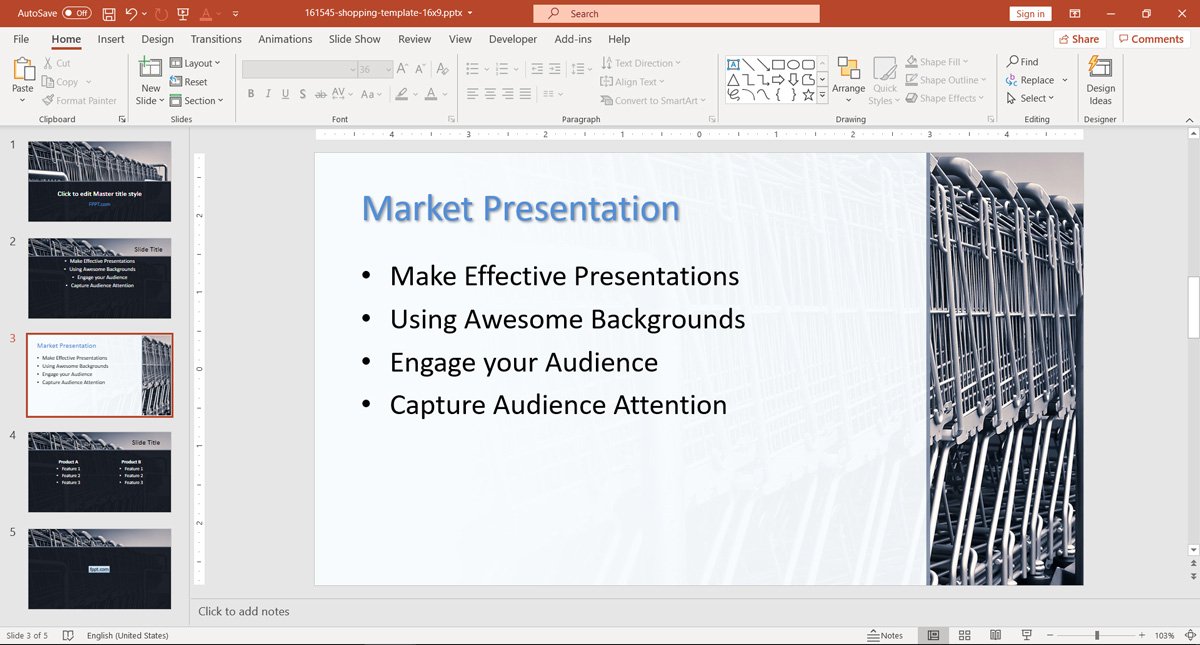
Task: Open the Section dropdown menu
Action: coord(196,100)
